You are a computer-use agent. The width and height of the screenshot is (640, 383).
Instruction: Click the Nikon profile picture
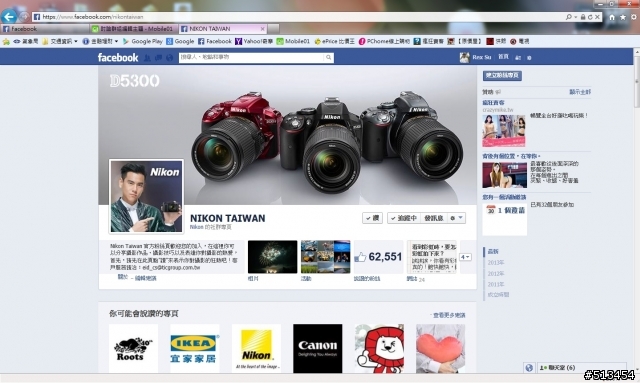pyautogui.click(x=146, y=196)
